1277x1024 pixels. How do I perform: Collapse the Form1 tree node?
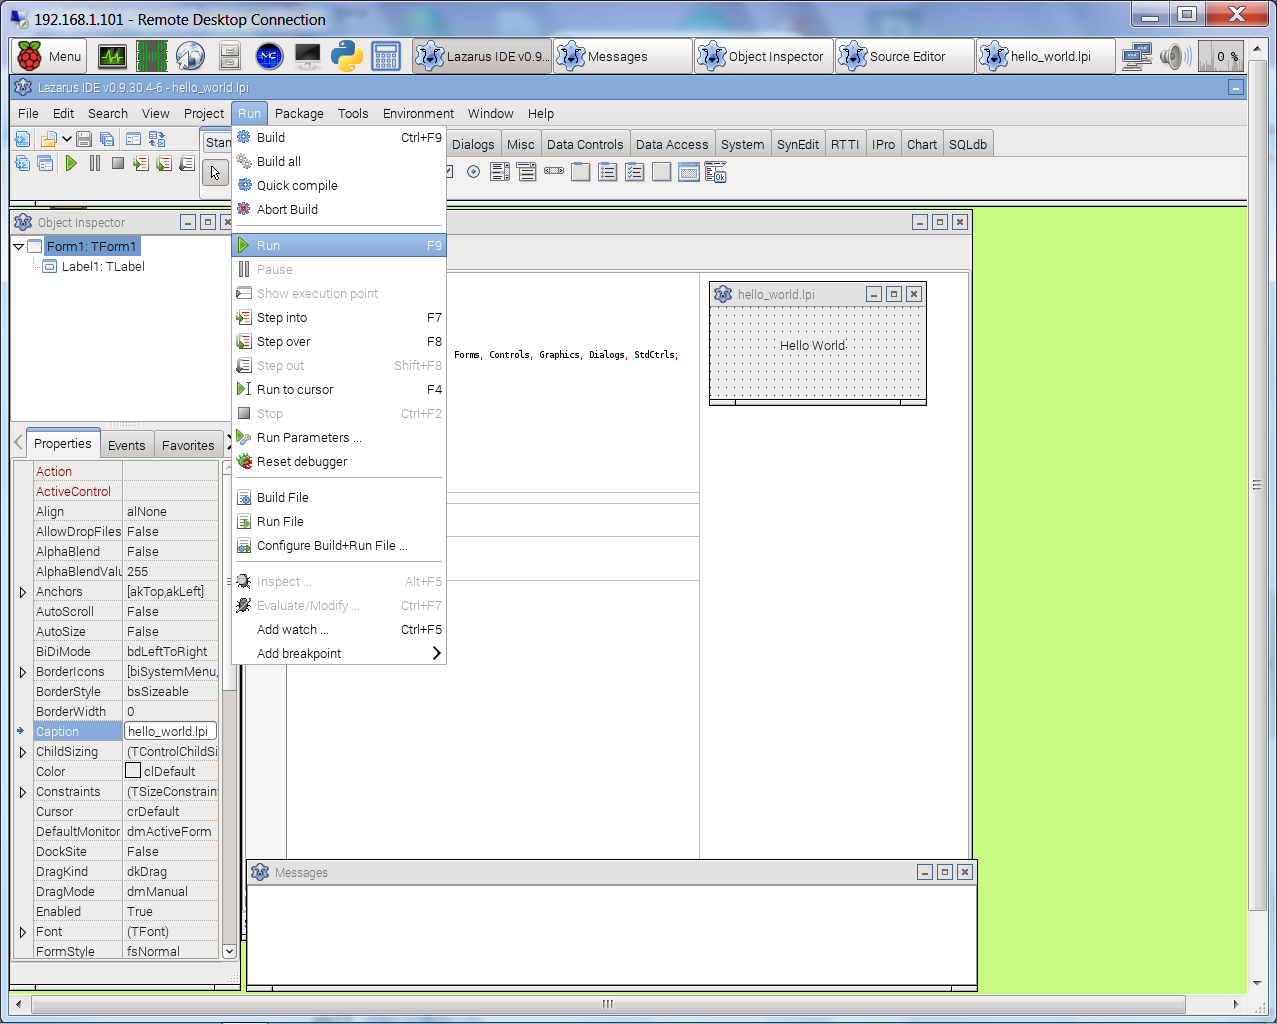(19, 246)
